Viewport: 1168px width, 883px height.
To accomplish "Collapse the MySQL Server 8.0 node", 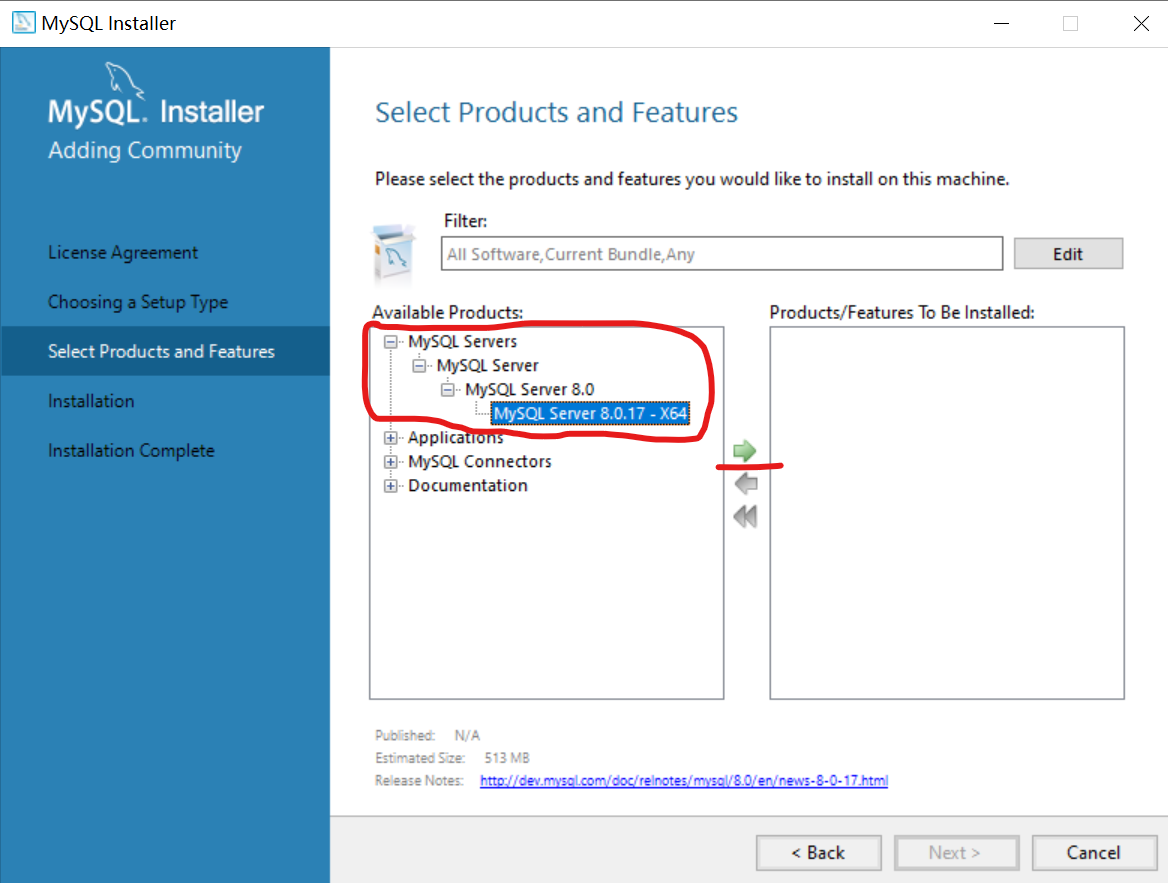I will pos(448,390).
